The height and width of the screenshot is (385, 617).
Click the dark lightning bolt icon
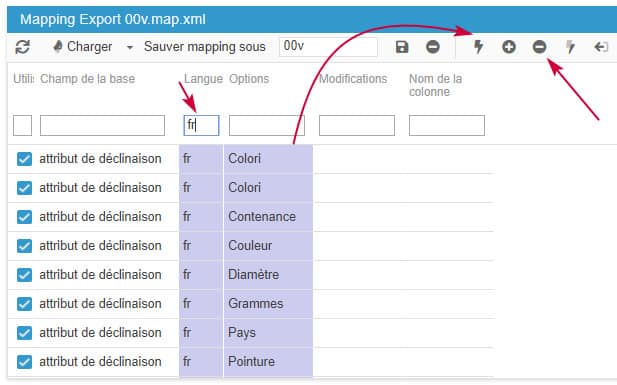coord(478,47)
